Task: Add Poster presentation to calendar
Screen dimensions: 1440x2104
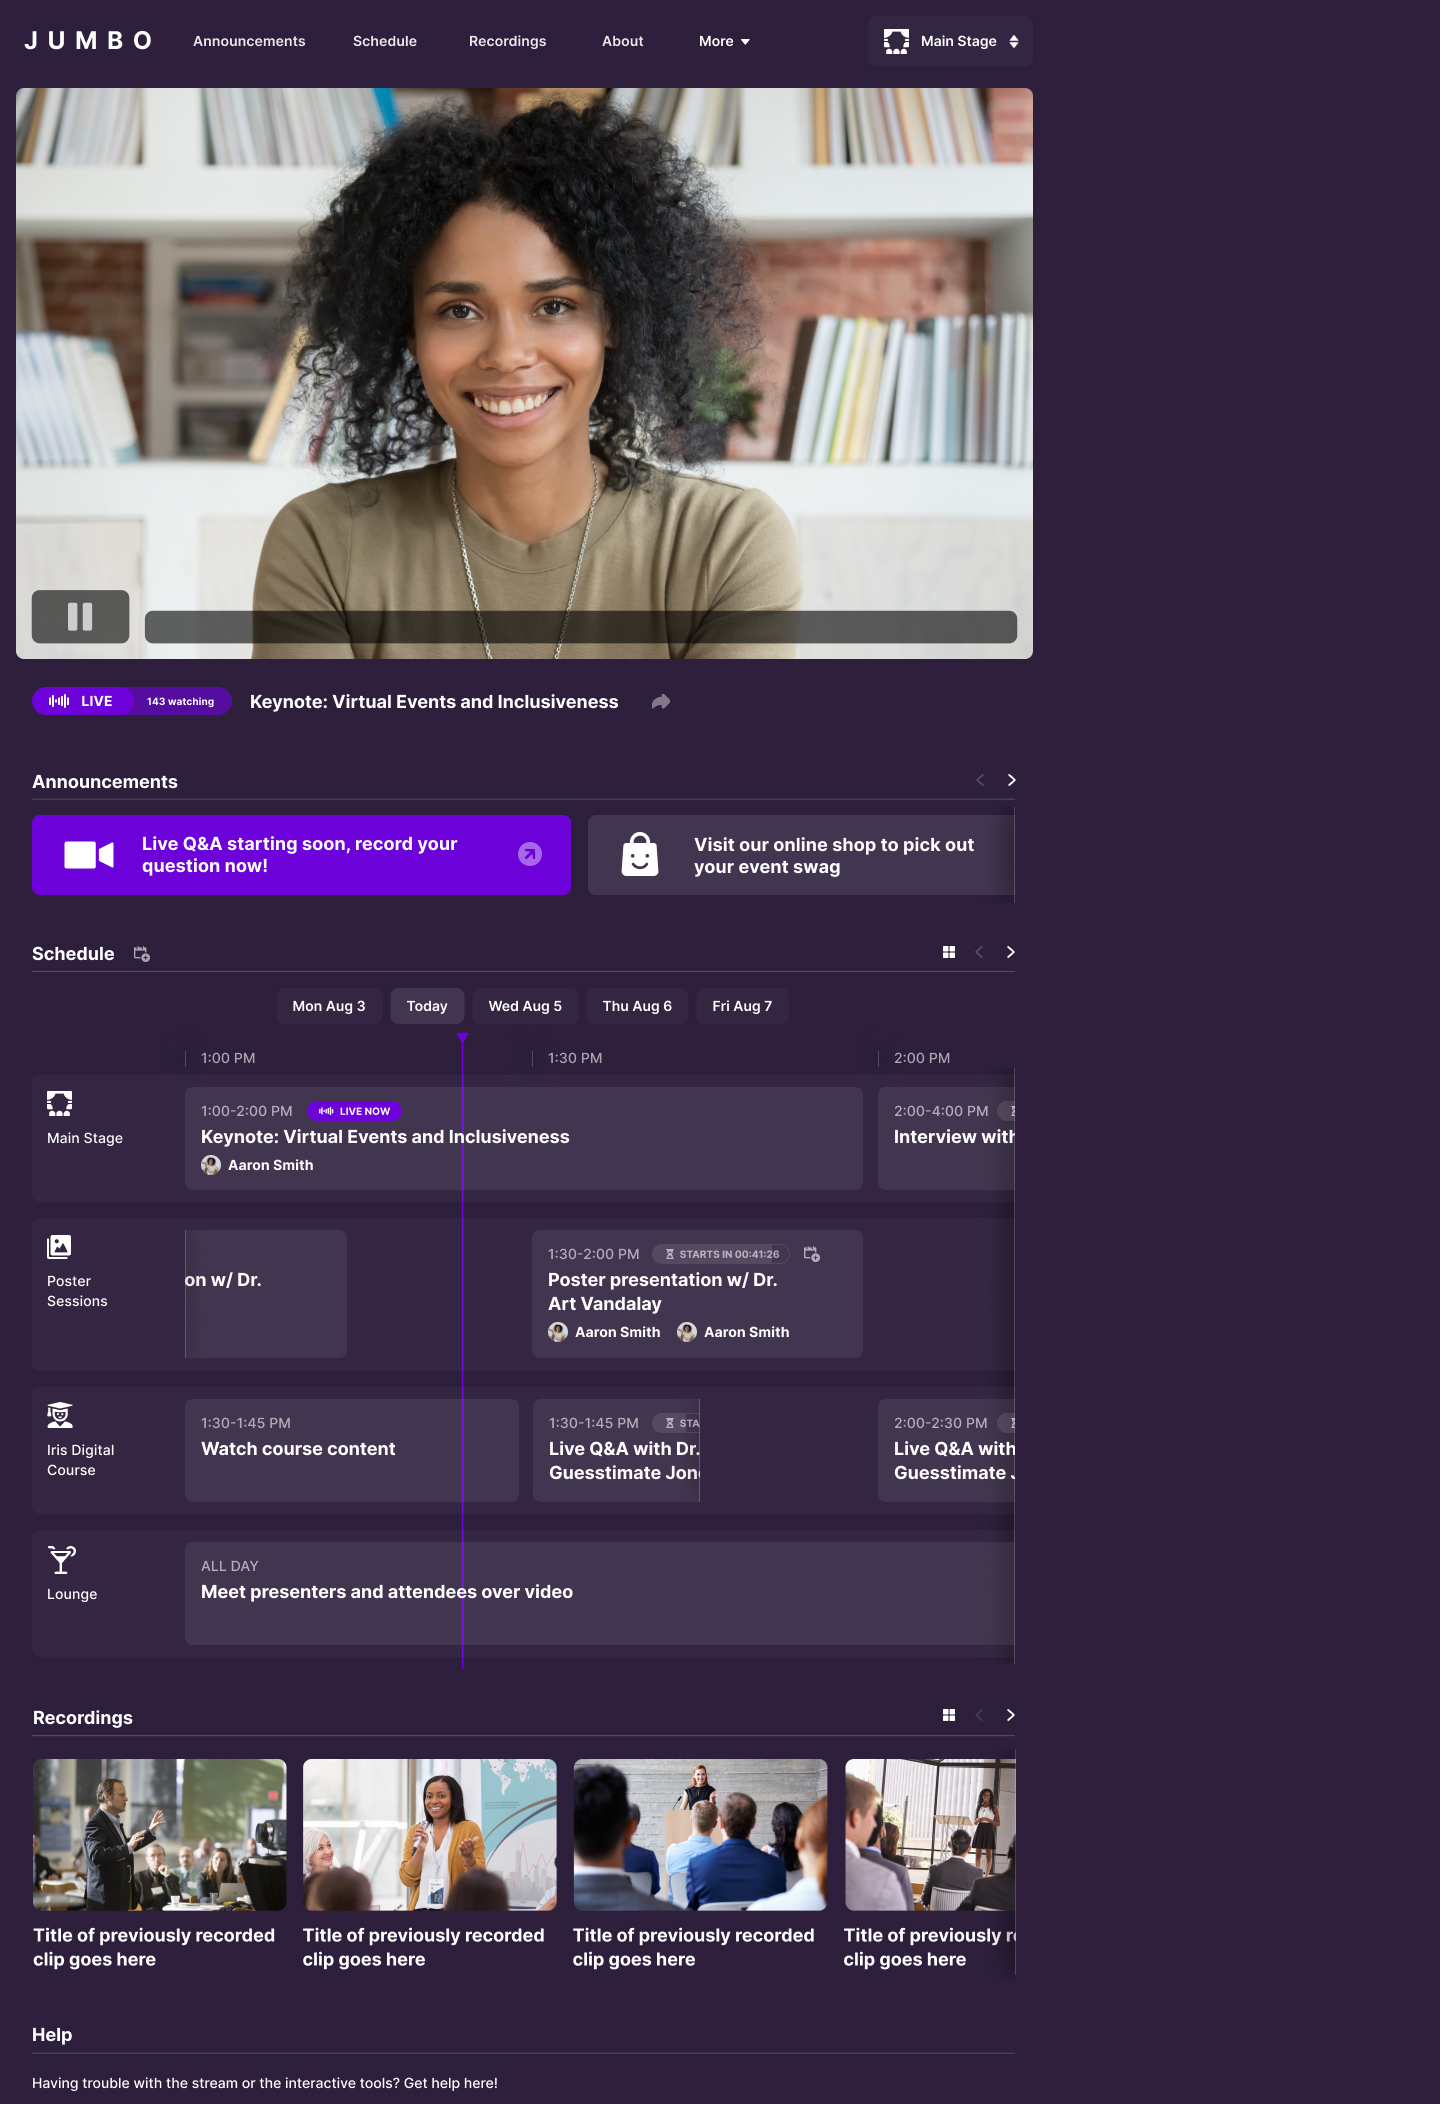Action: pos(812,1254)
